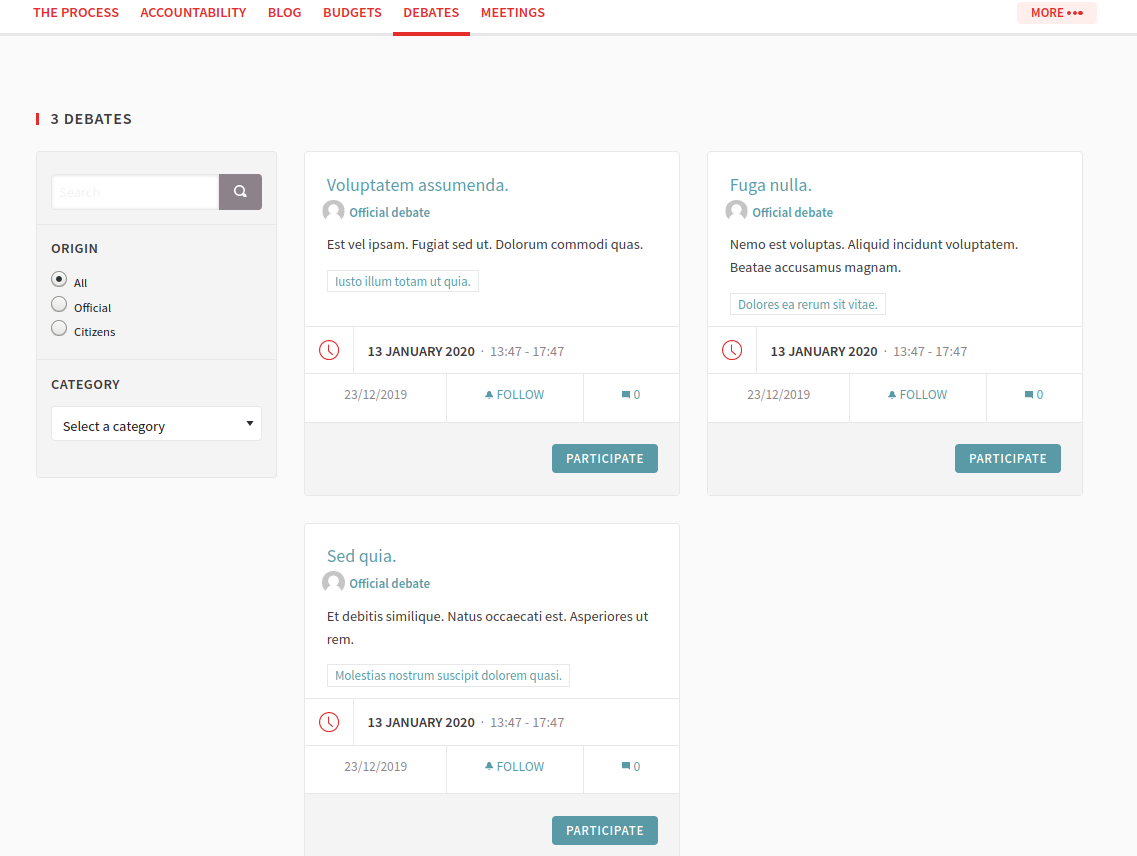The image size is (1137, 856).
Task: Follow the Fuga nulla debate
Action: (x=917, y=395)
